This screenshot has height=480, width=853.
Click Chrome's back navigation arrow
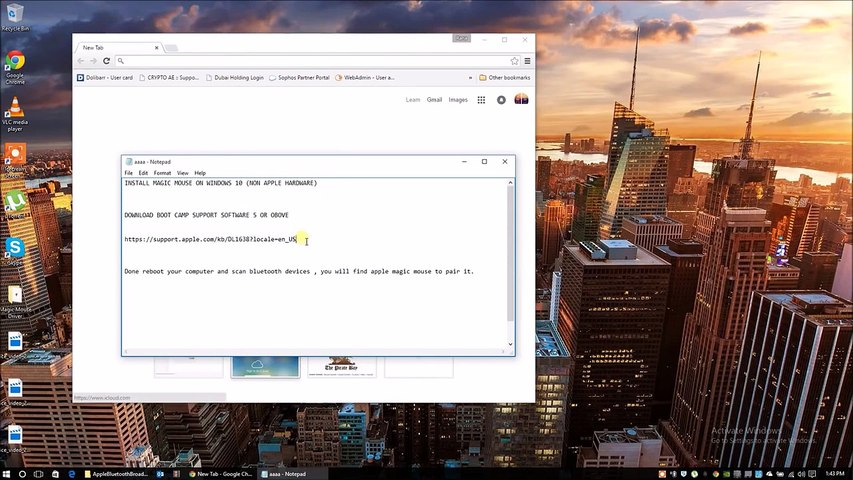click(81, 61)
